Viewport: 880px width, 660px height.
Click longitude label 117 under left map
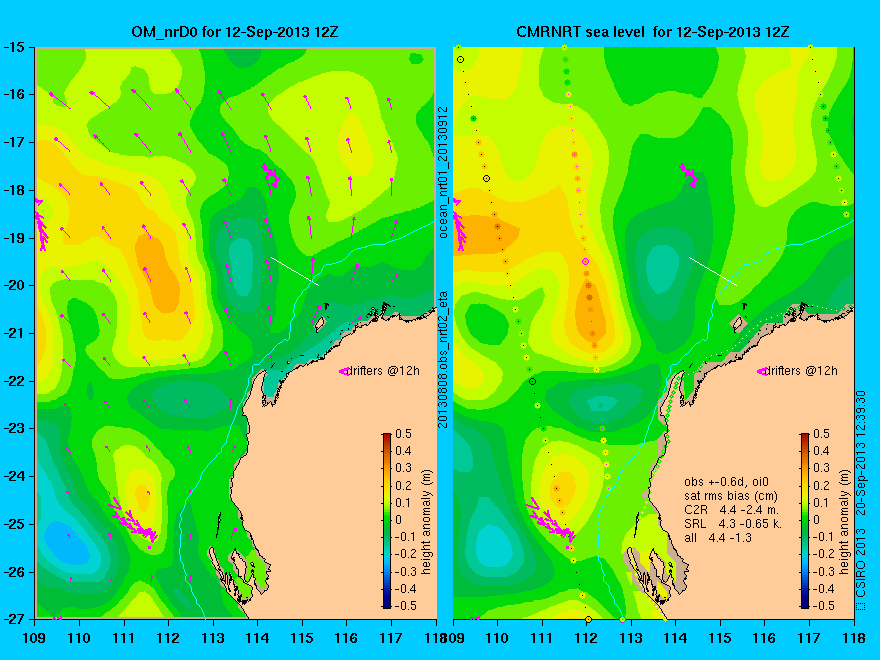pos(391,638)
